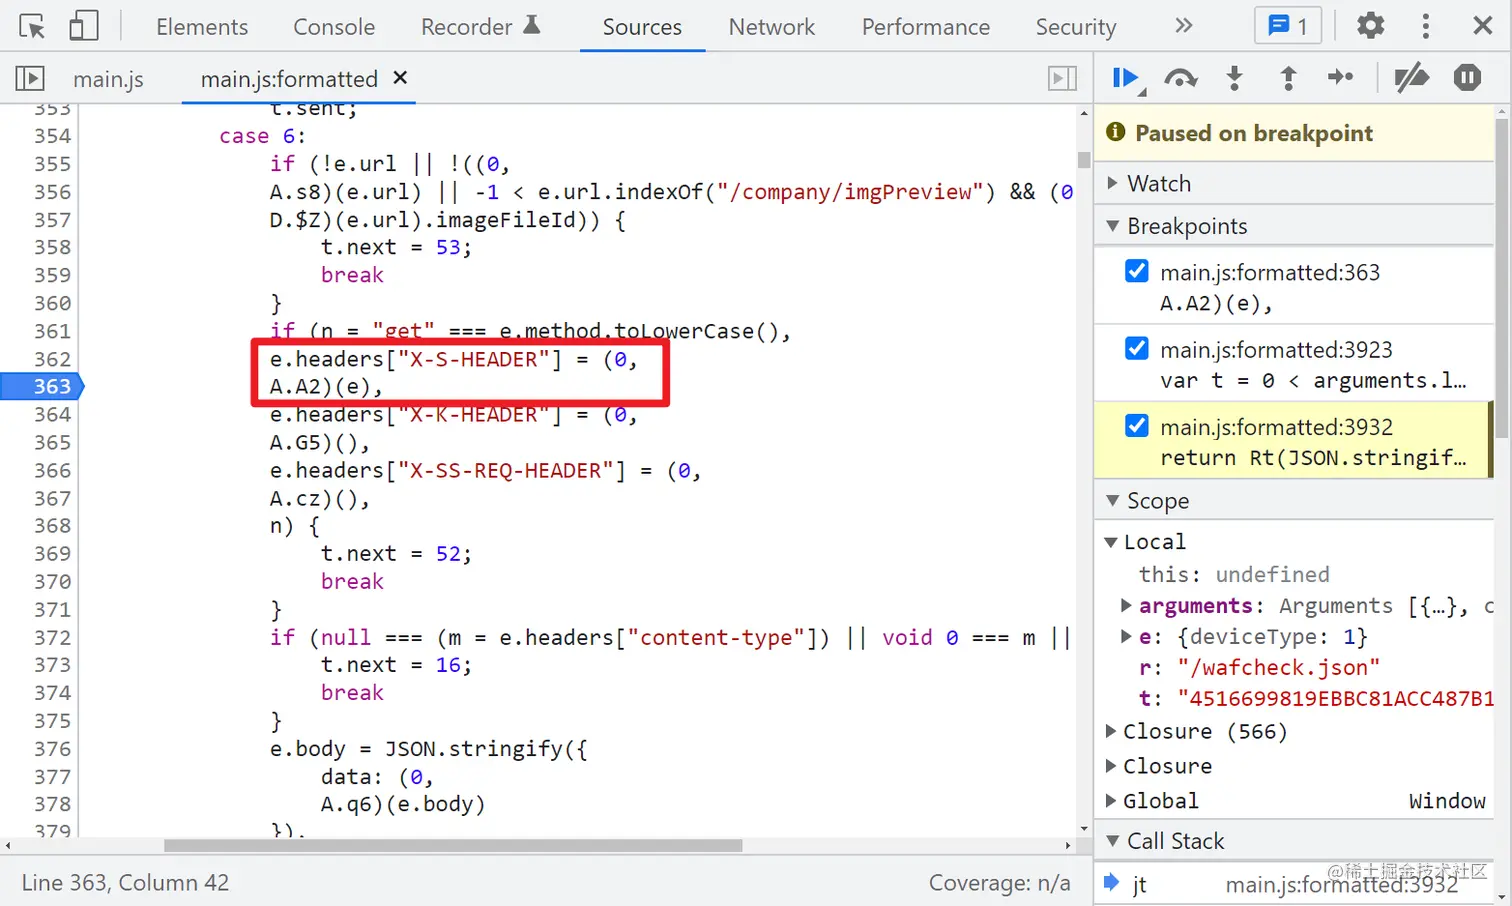The image size is (1512, 906).
Task: Click the "Line 363, Column 42" status text
Action: coord(125,883)
